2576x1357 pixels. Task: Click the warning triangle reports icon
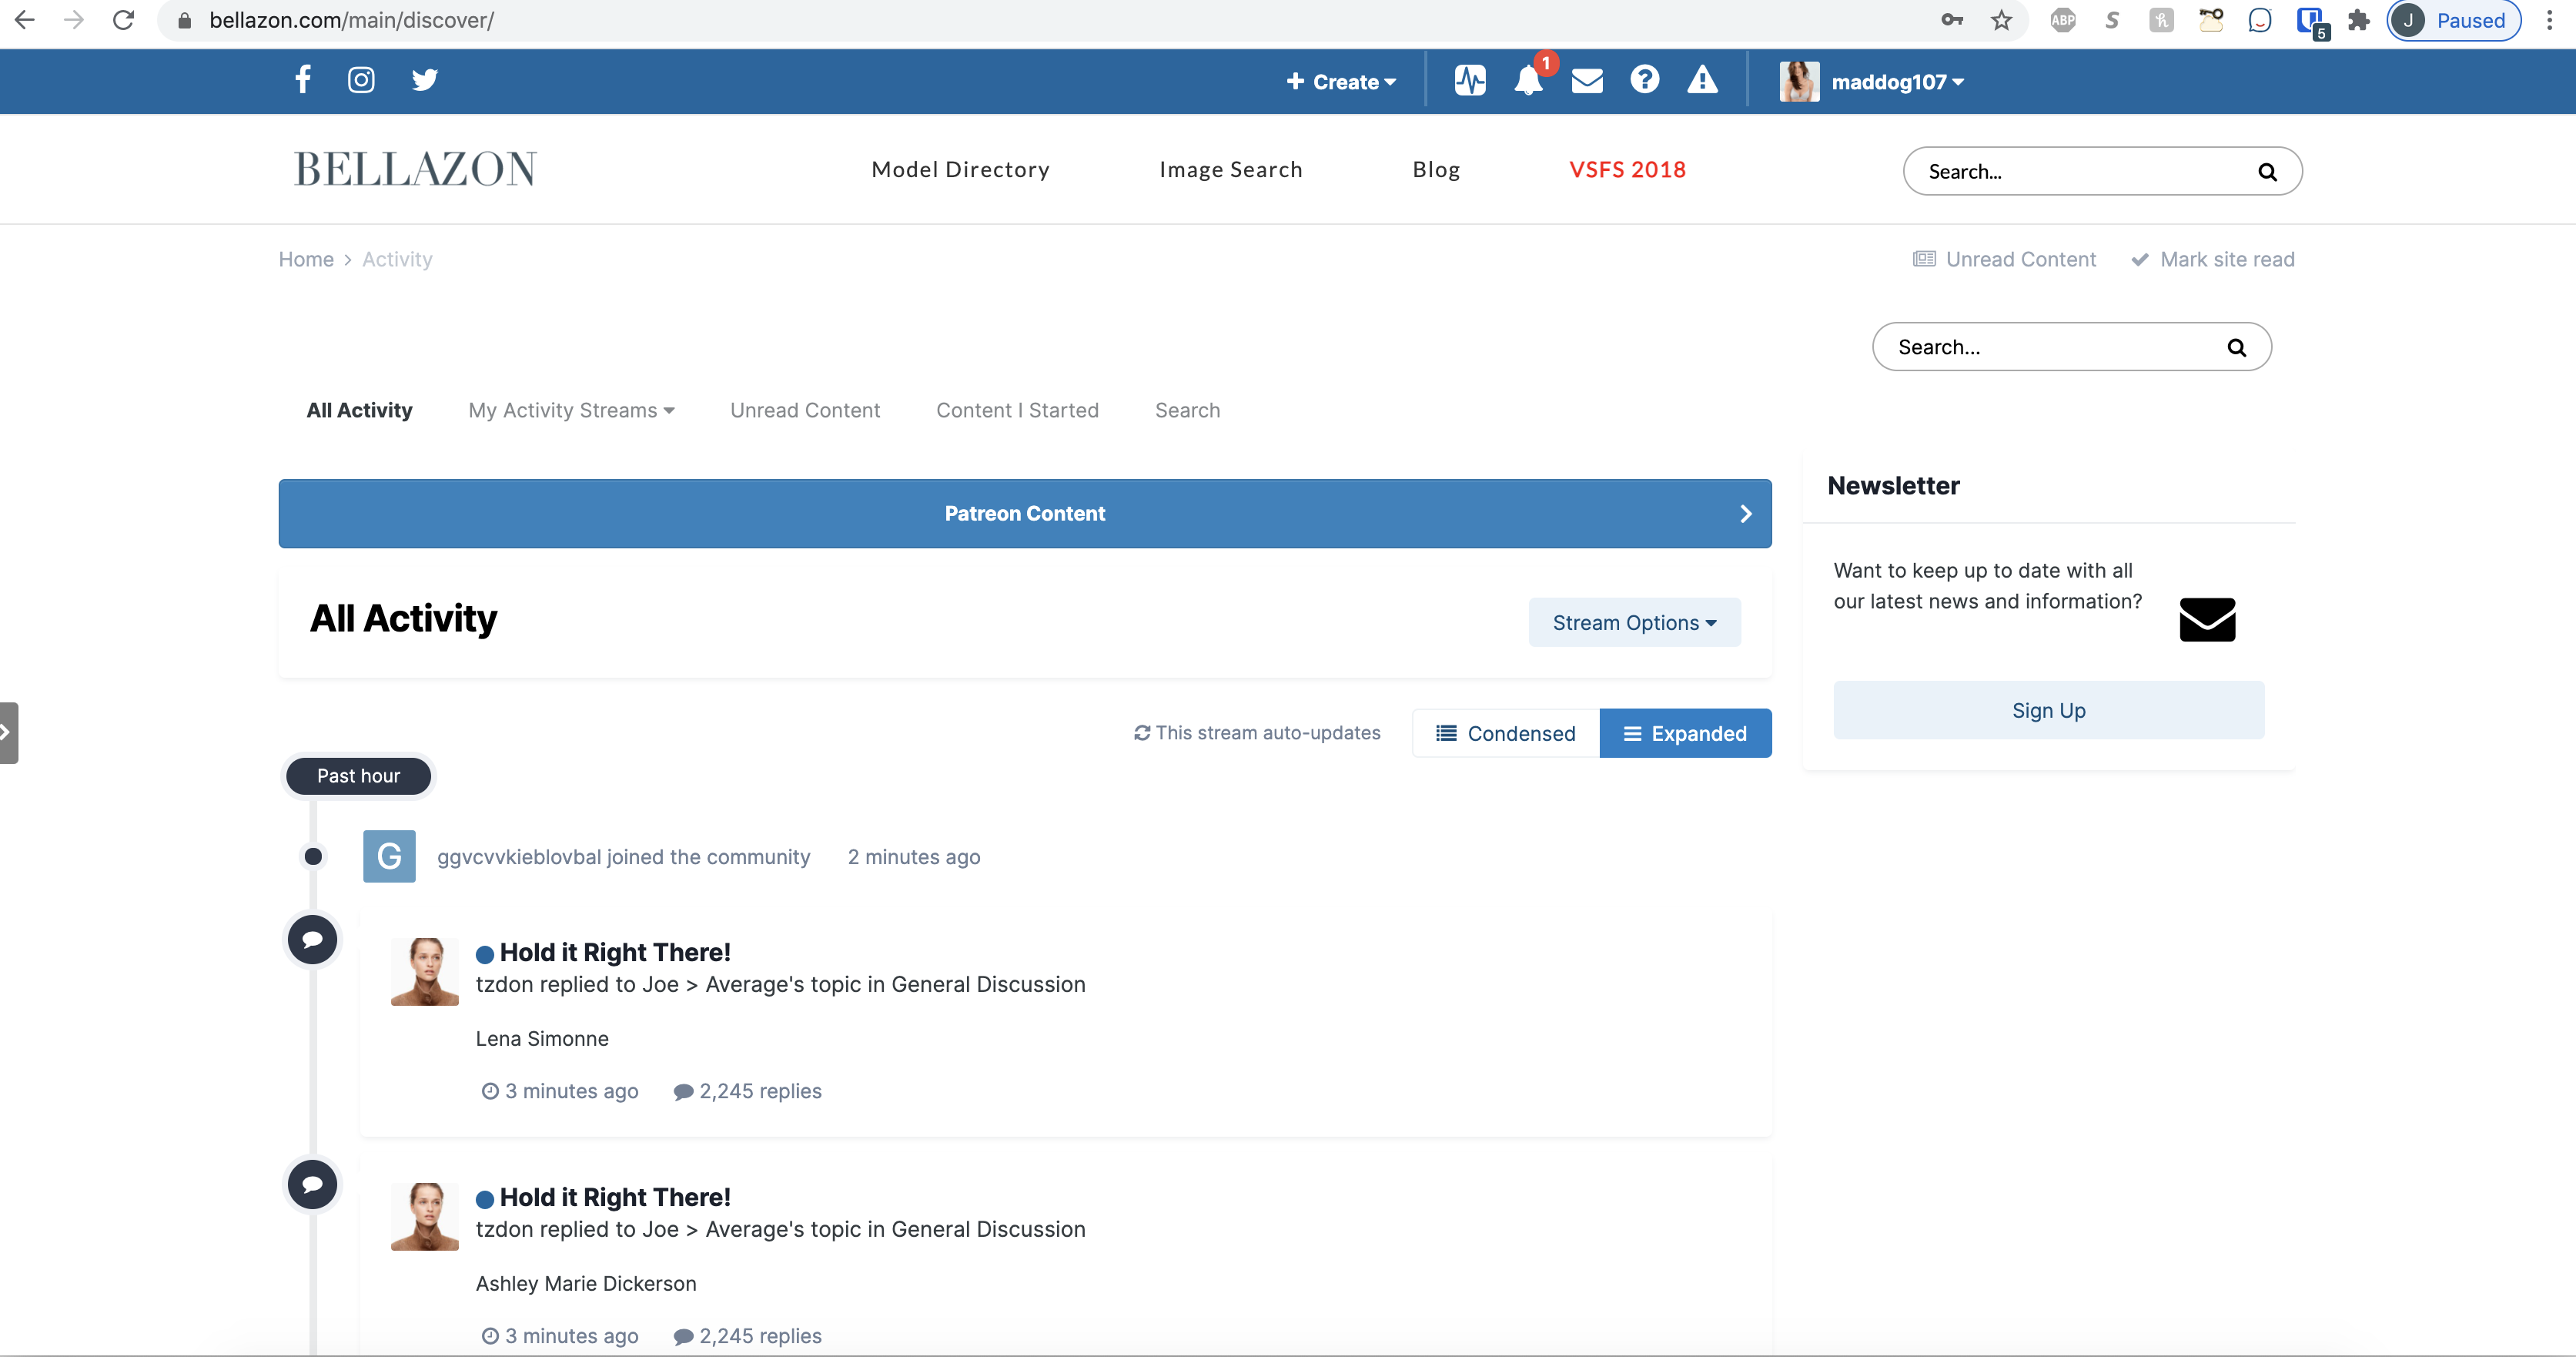click(x=1702, y=80)
